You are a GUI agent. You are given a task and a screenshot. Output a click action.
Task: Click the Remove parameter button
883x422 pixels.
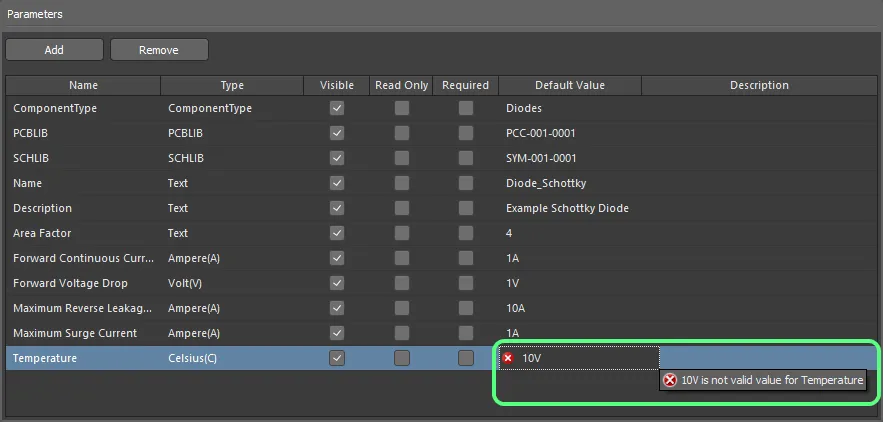(x=159, y=50)
